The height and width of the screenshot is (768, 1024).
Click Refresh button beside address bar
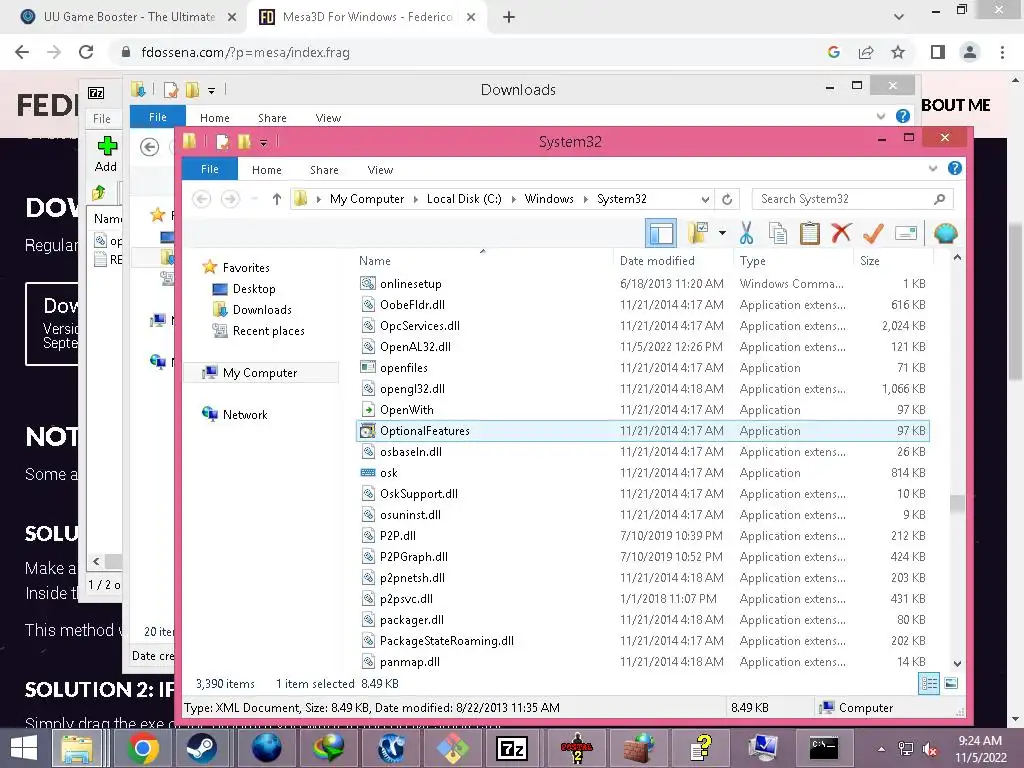click(727, 199)
